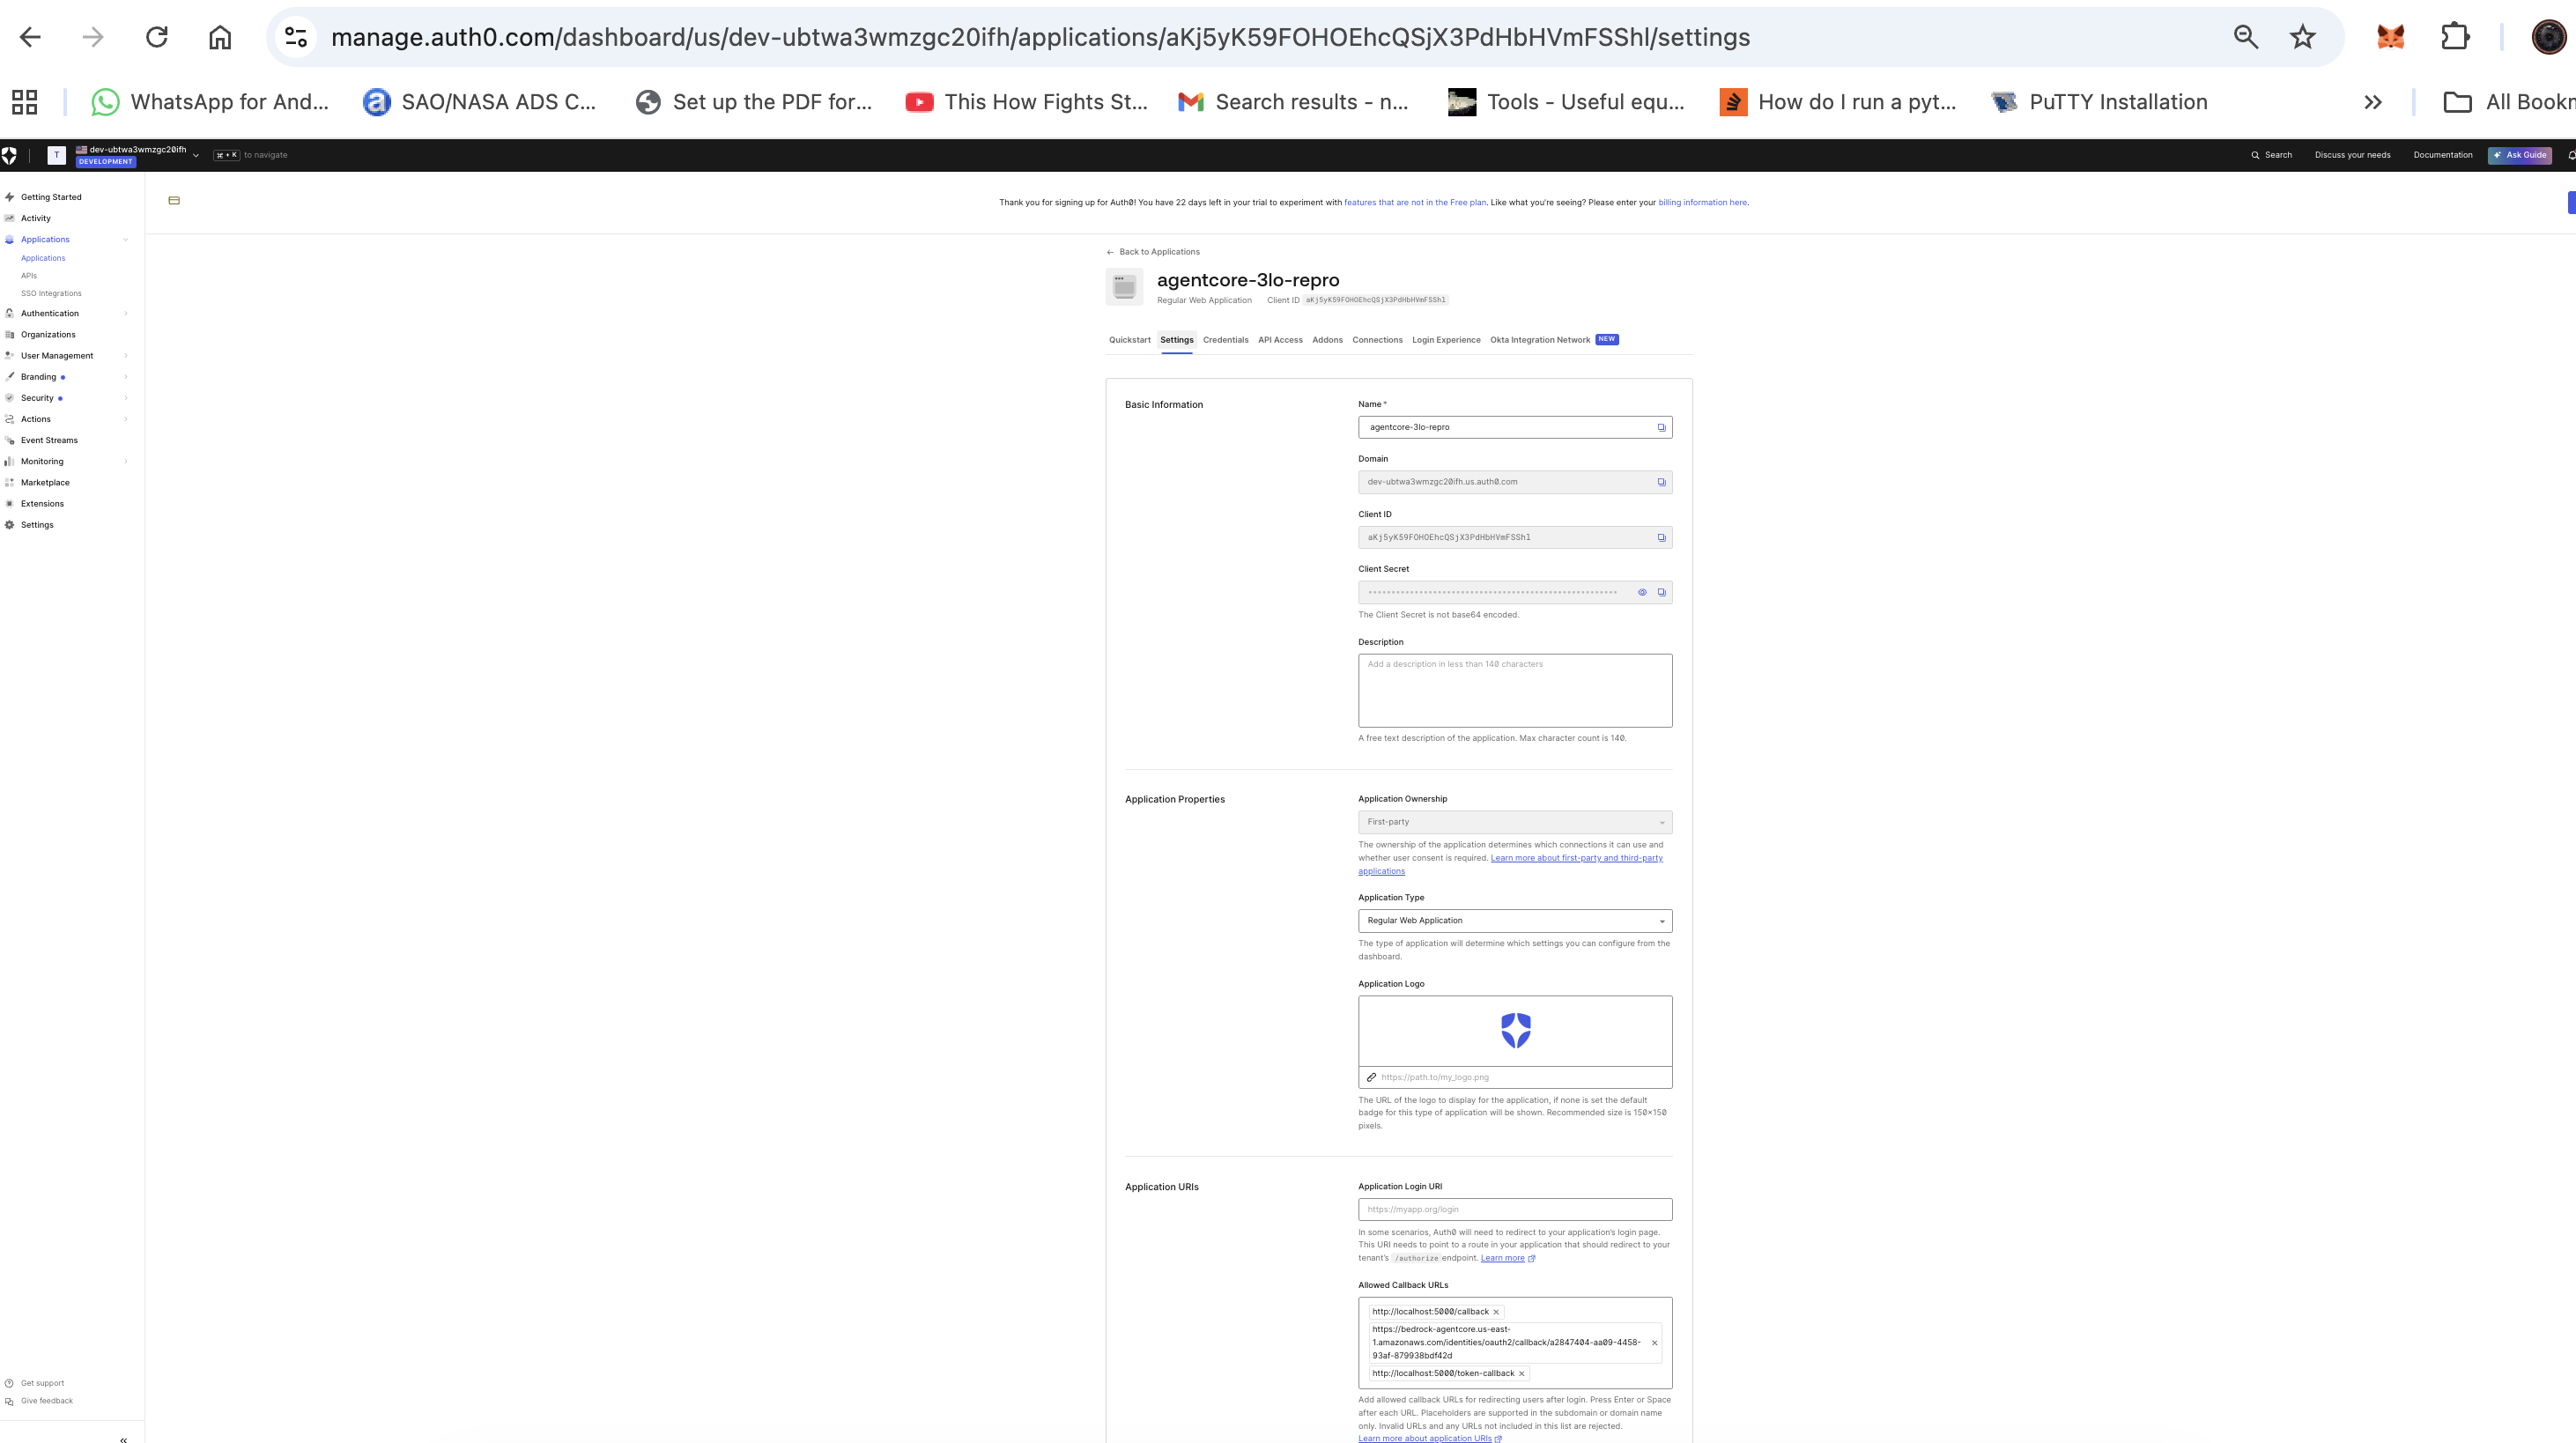Open the SAO/NASA ADS bookmark
This screenshot has width=2576, height=1443.
[479, 102]
